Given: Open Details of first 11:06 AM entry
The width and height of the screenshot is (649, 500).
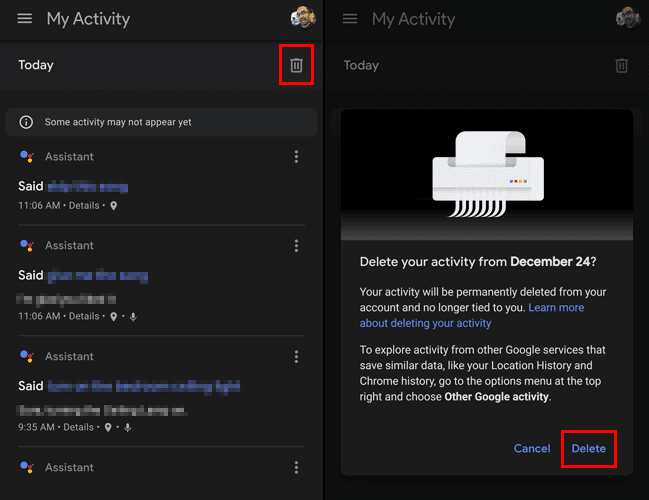Looking at the screenshot, I should 84,205.
